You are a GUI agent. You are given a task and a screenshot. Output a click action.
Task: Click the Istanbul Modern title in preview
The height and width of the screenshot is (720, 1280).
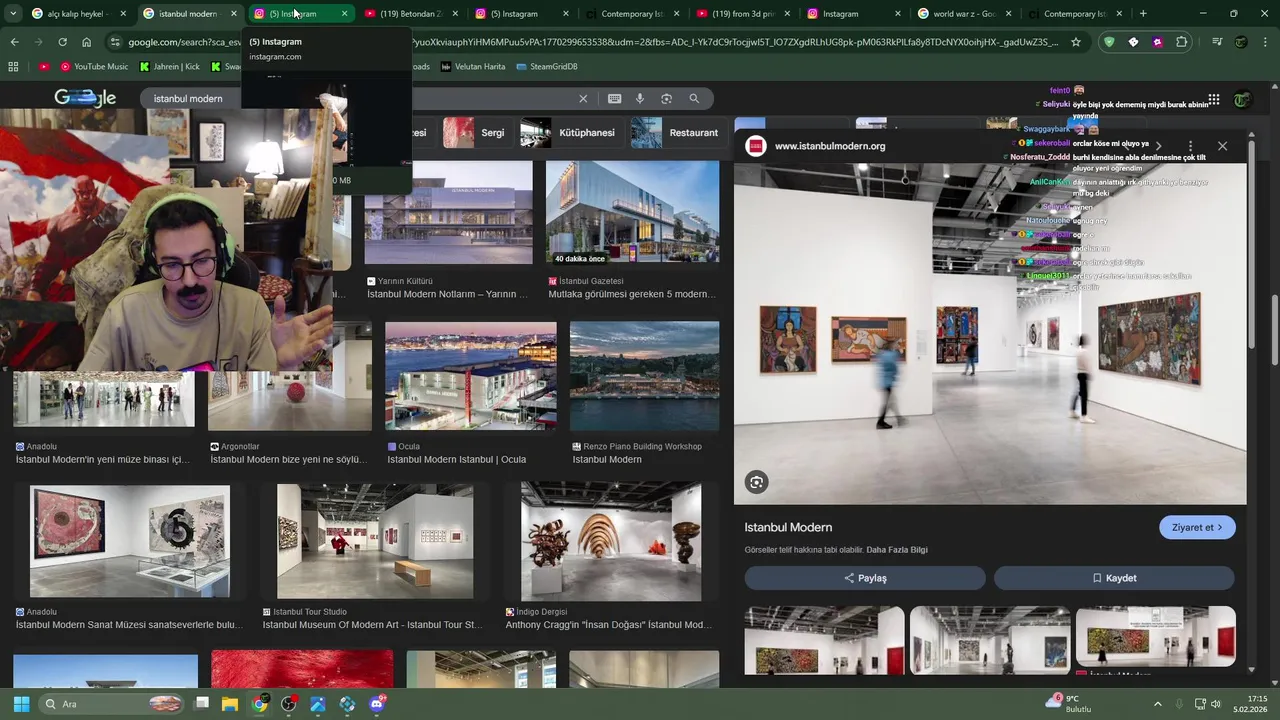788,527
